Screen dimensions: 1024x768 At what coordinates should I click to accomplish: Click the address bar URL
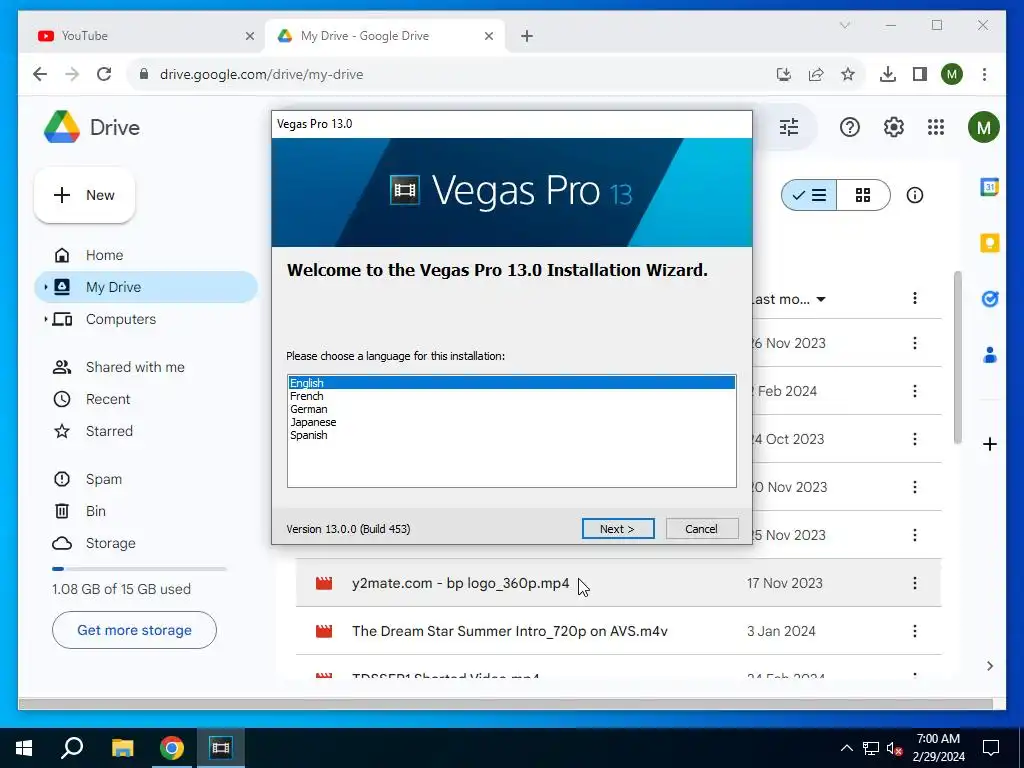point(261,74)
